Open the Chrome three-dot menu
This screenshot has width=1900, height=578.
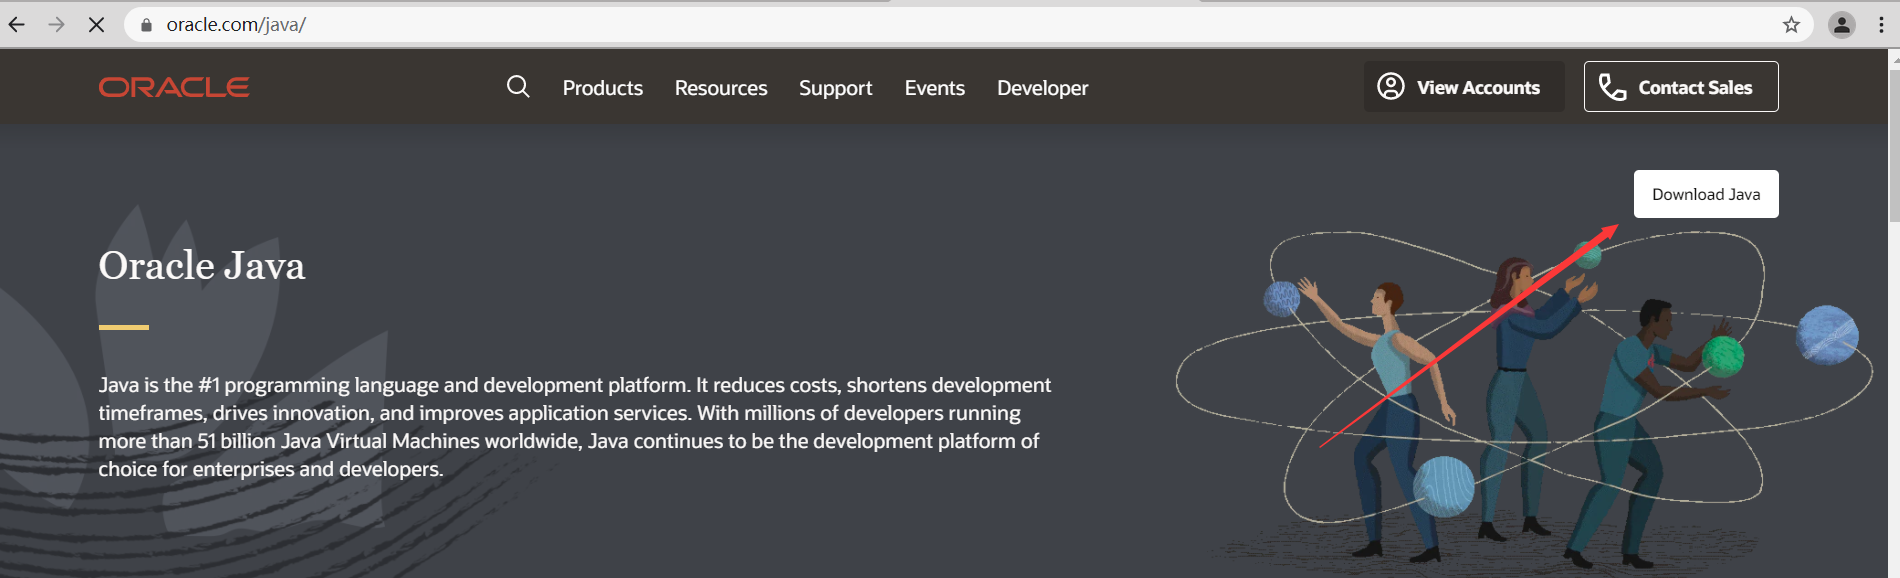point(1881,25)
